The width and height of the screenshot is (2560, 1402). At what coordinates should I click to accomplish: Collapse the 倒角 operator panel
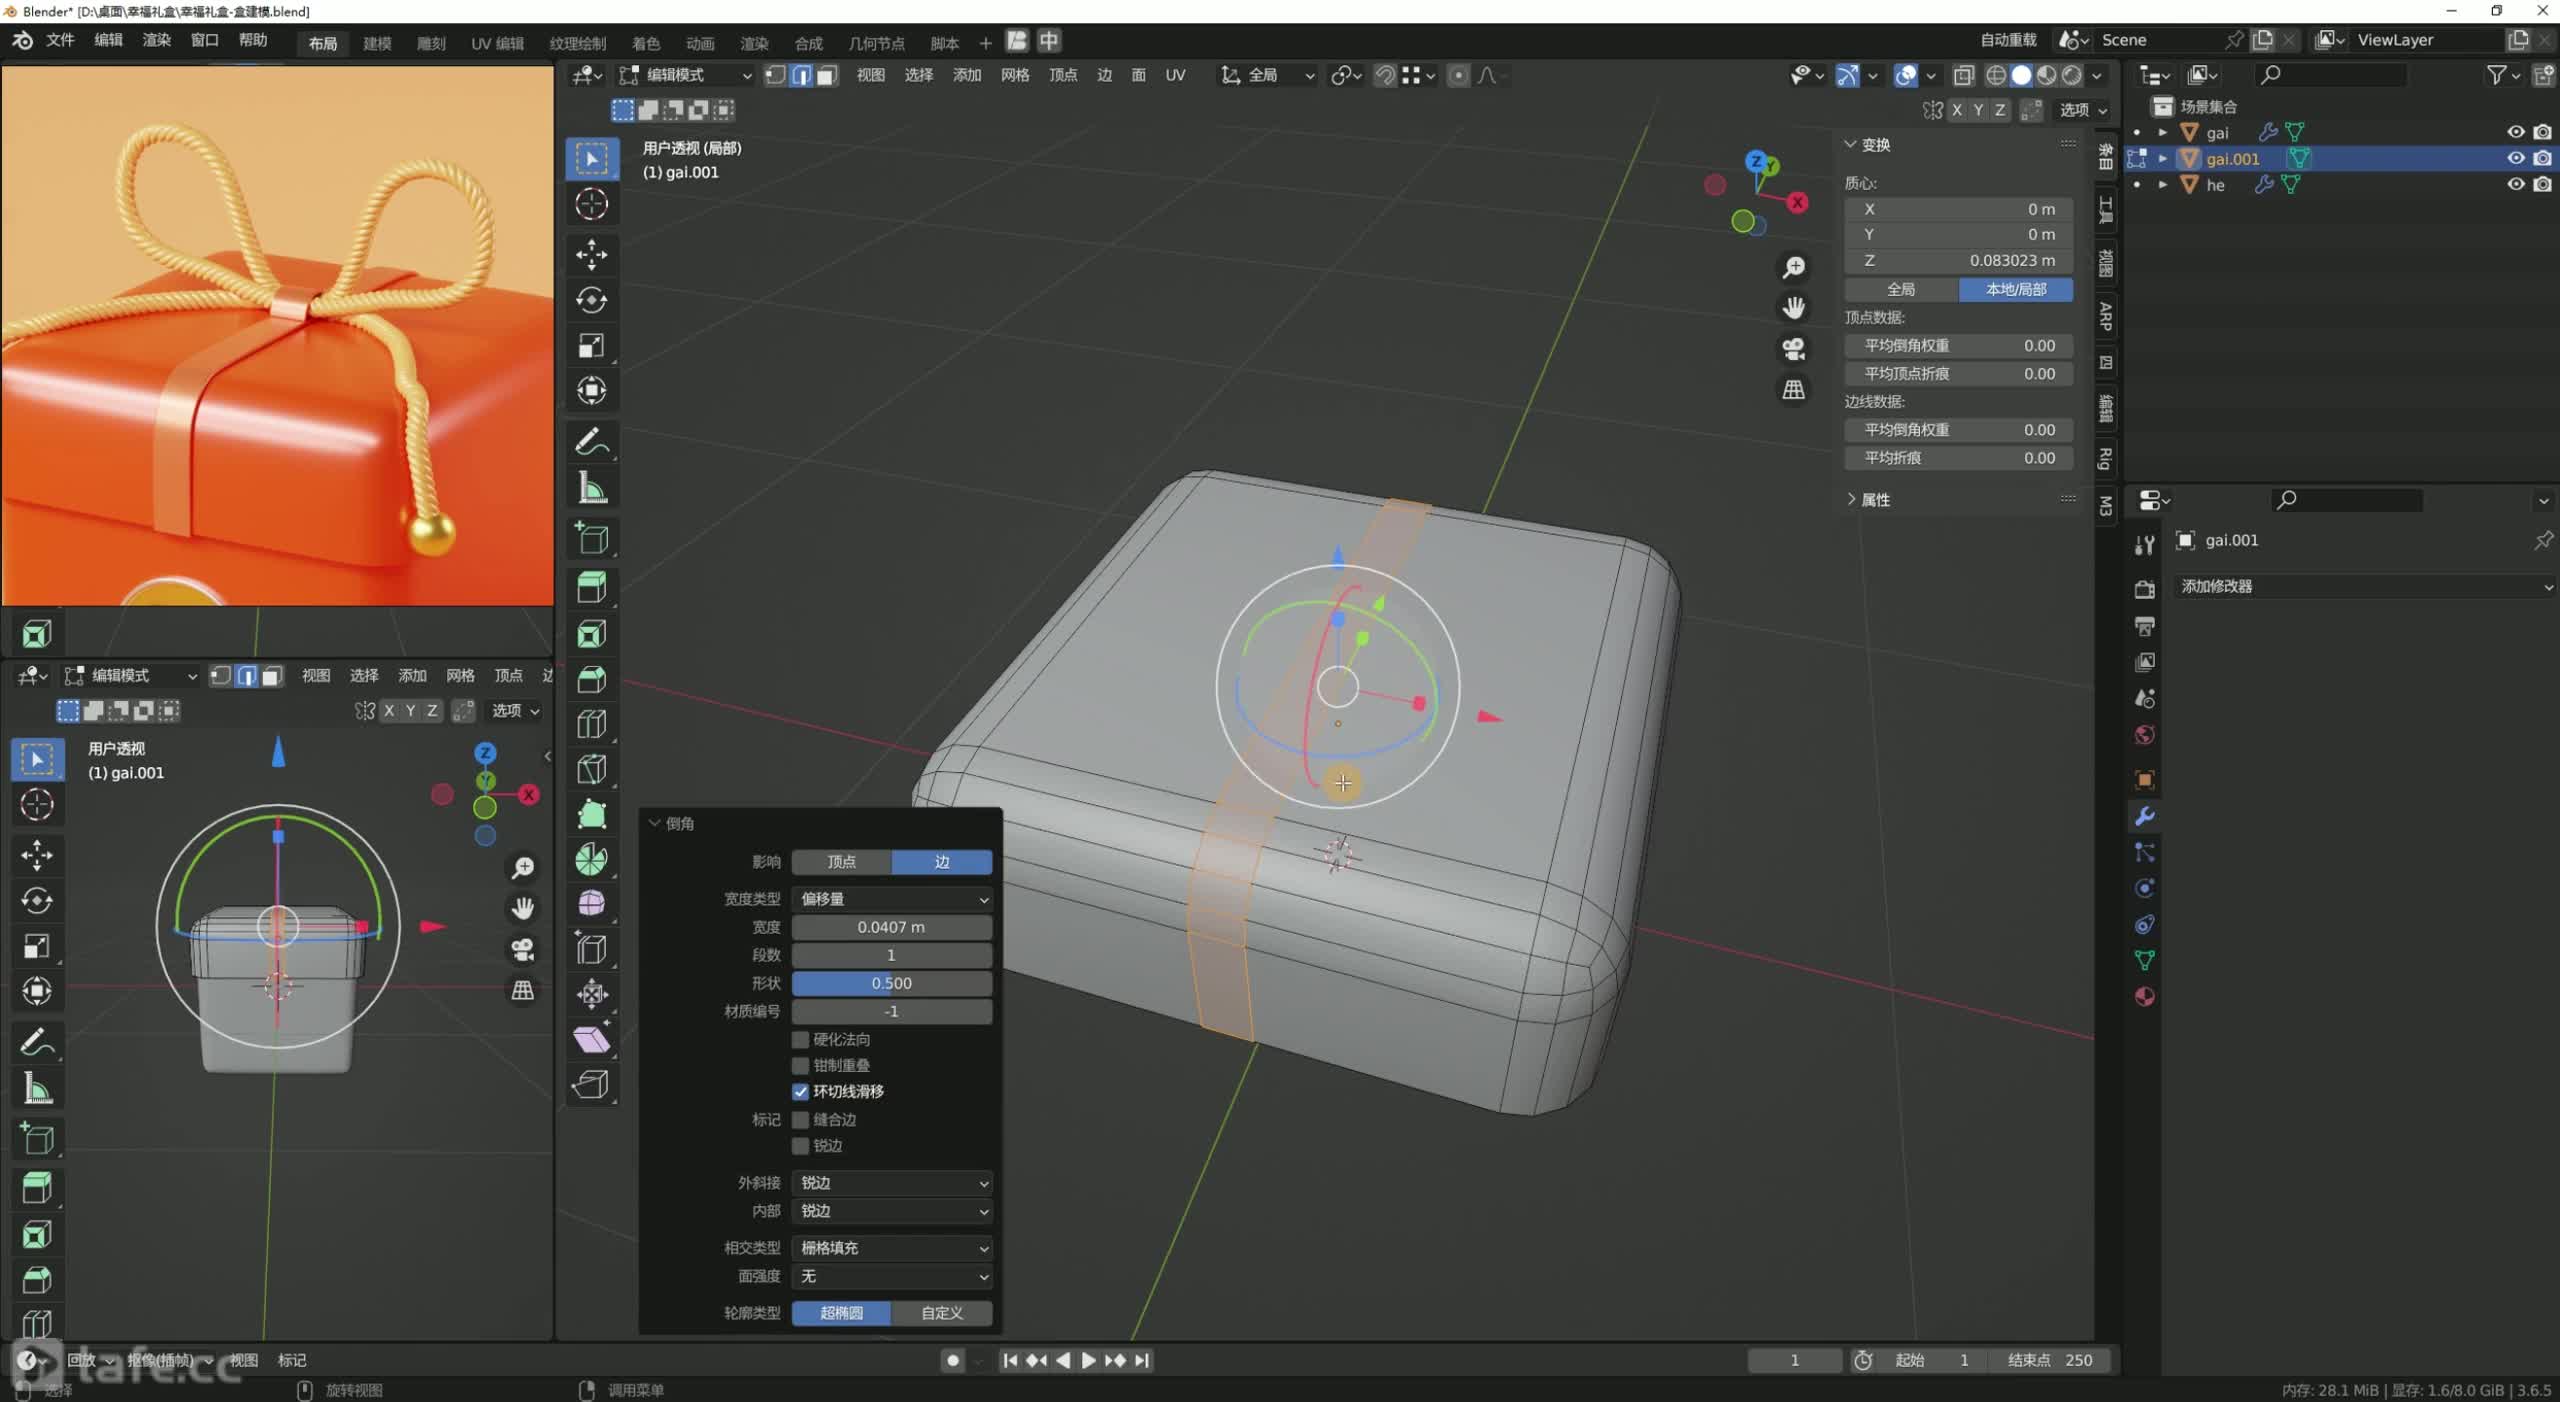pyautogui.click(x=655, y=823)
